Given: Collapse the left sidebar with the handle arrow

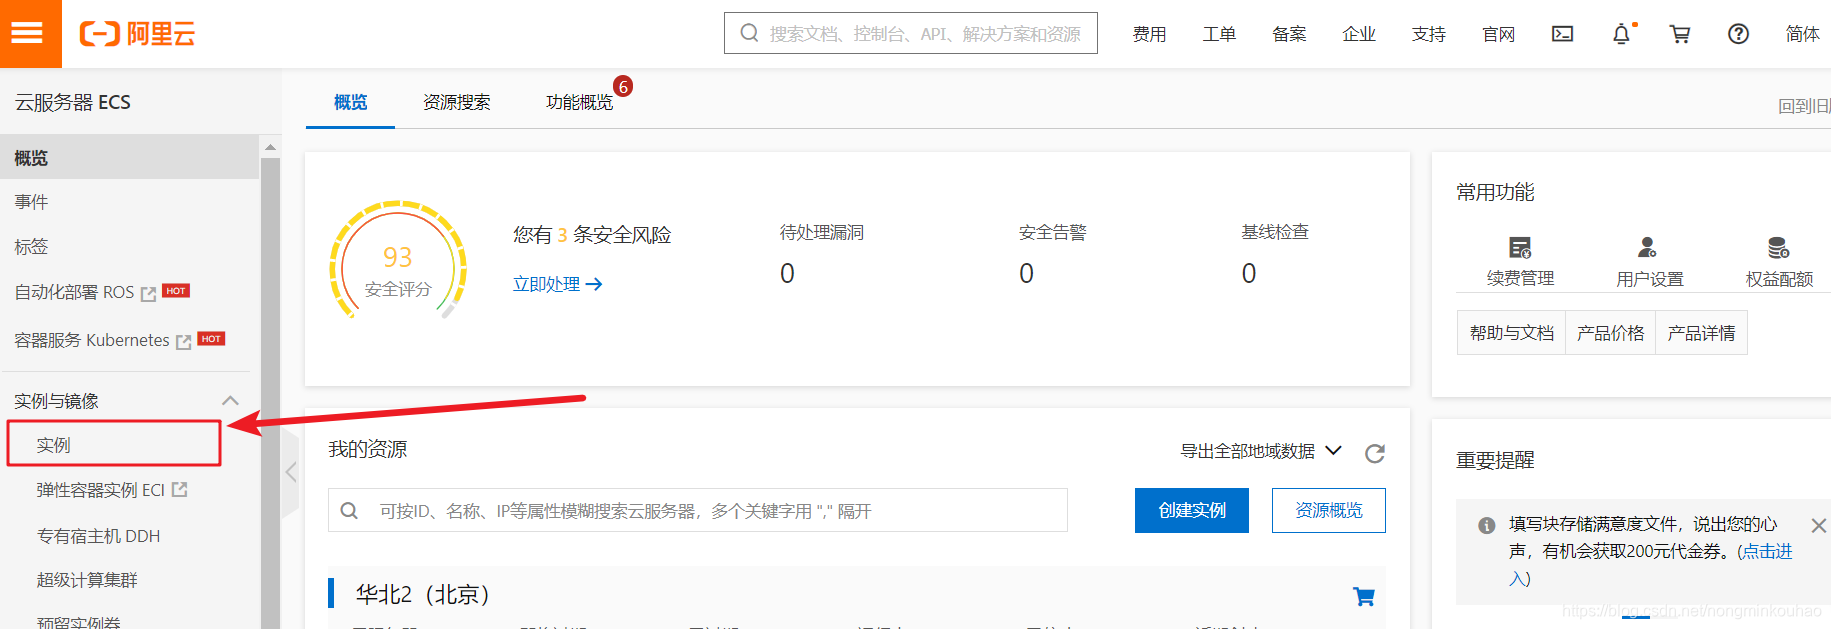Looking at the screenshot, I should [x=291, y=472].
